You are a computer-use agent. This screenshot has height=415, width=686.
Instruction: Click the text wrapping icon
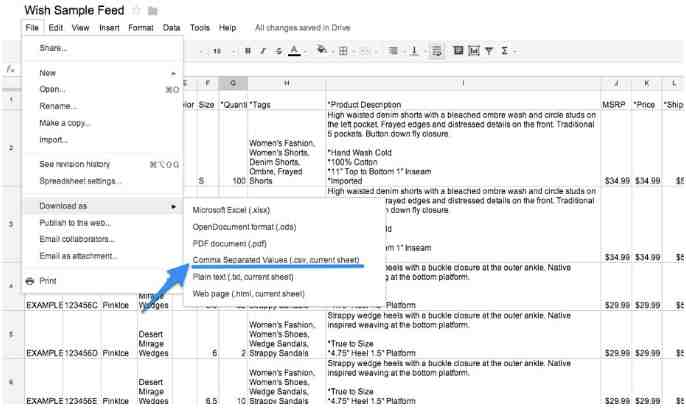pyautogui.click(x=437, y=51)
